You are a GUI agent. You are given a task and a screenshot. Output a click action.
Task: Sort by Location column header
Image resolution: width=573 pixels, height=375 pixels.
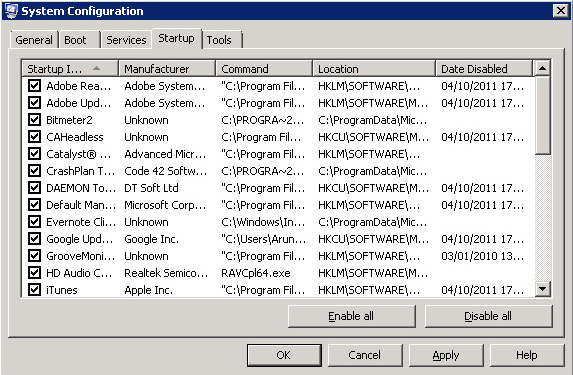(x=374, y=69)
